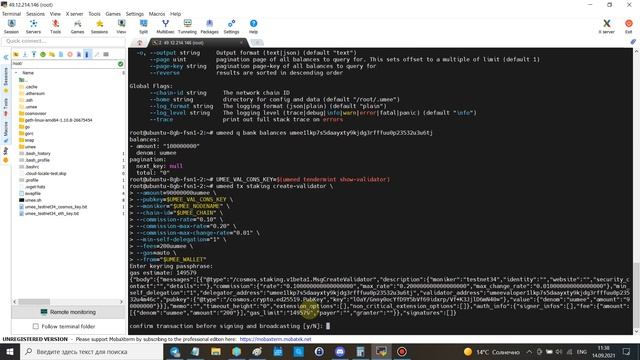Open Telegram from the taskbar
This screenshot has width=640, height=360.
coord(175,351)
